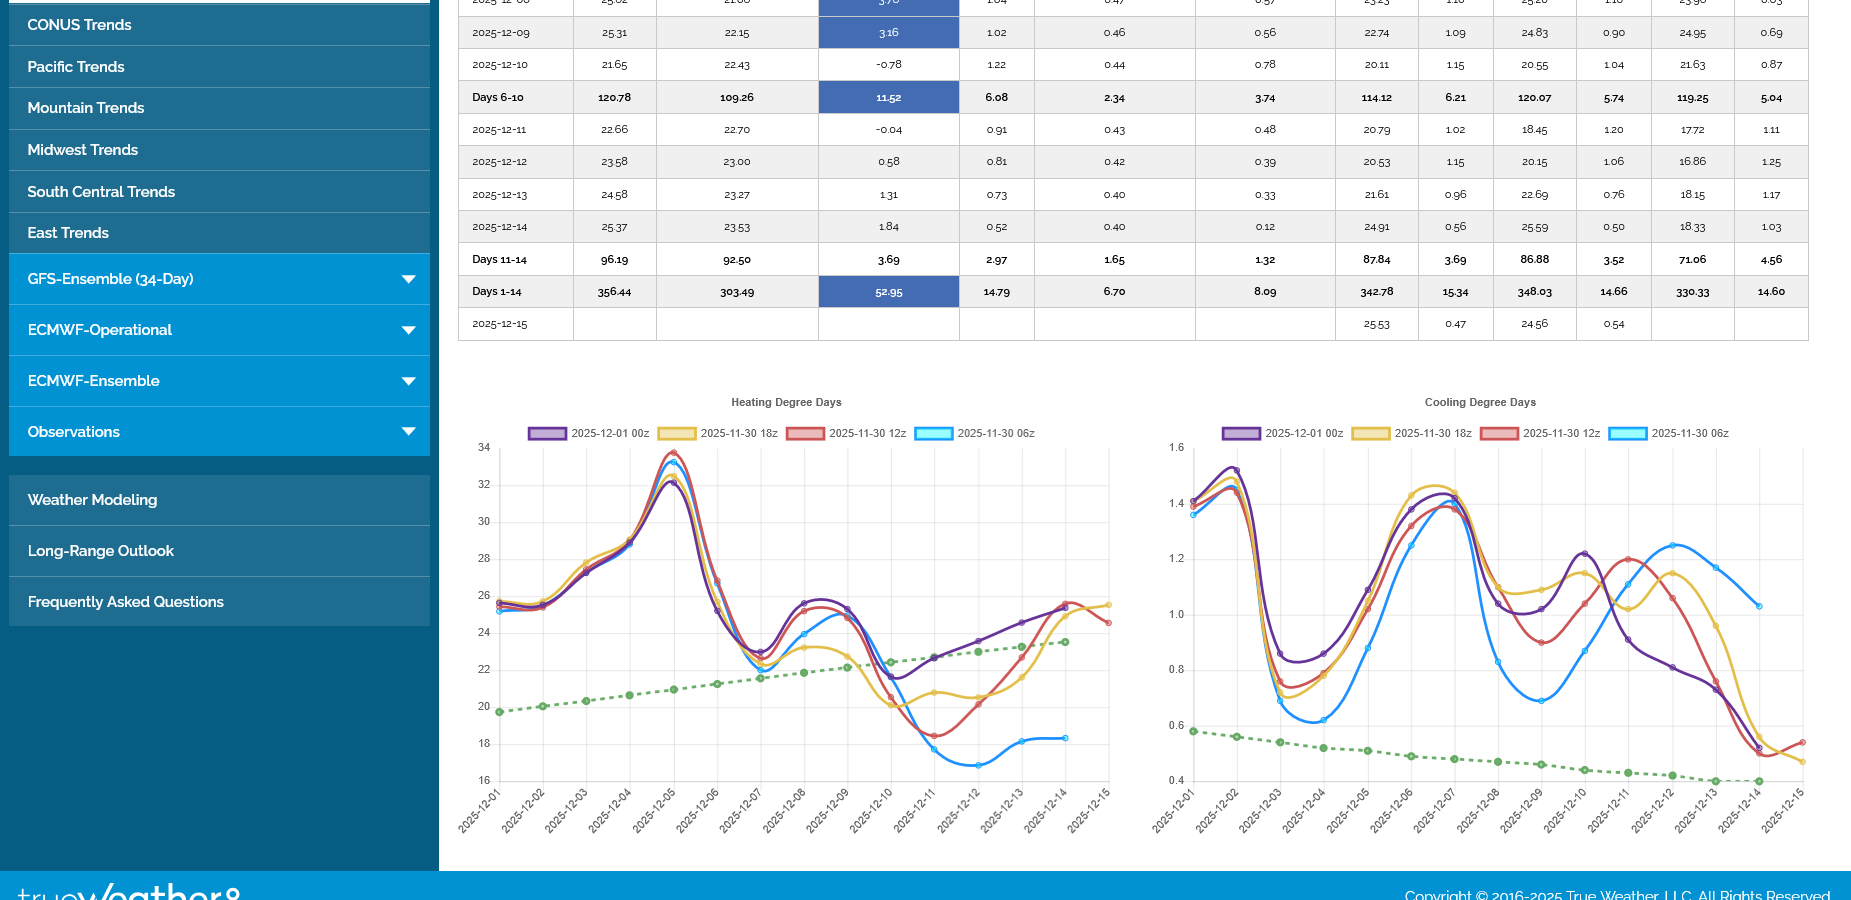Click red 12z color swatch in Heating legend

point(805,433)
